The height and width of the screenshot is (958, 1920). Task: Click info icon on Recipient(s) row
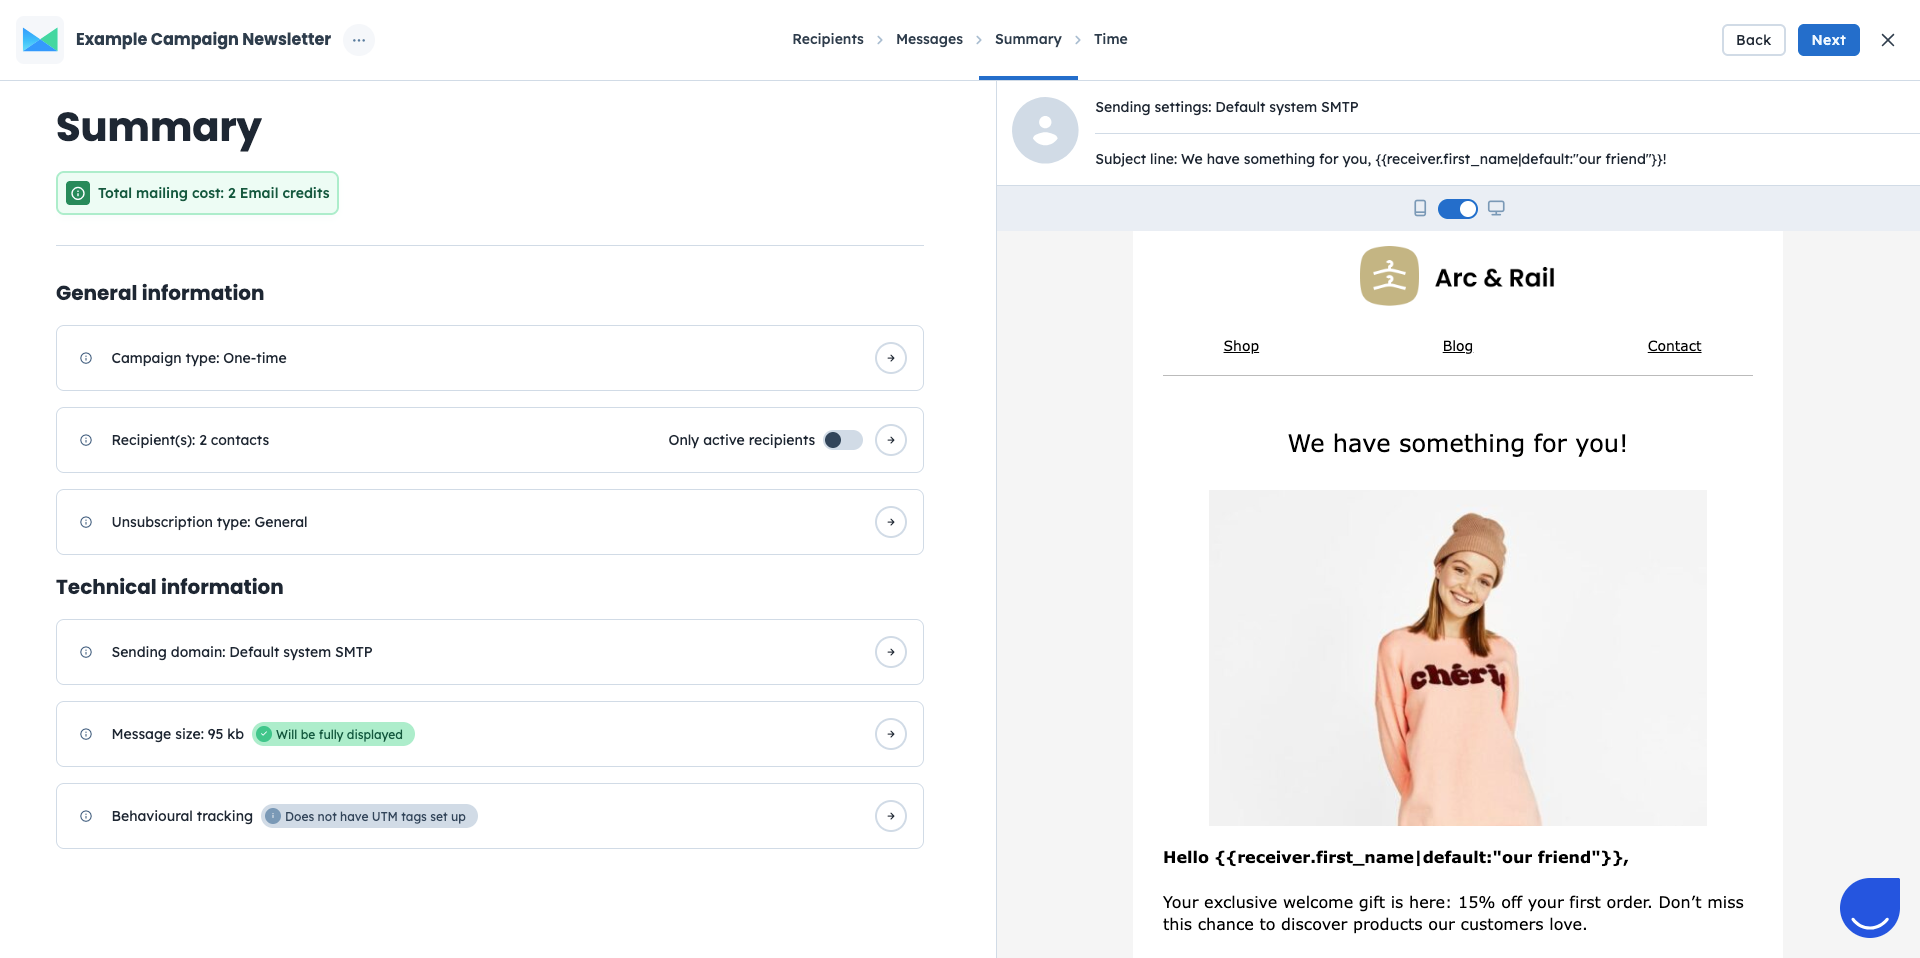pos(86,440)
